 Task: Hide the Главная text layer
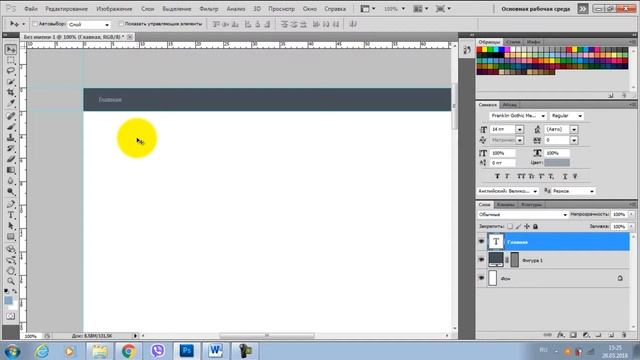(482, 242)
